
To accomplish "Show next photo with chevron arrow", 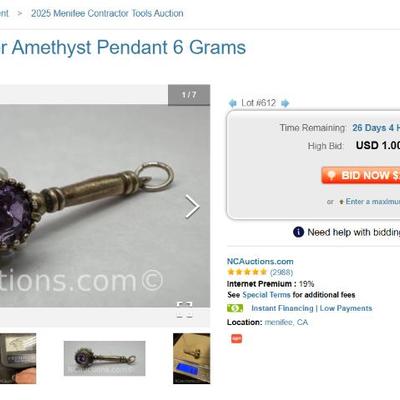I will 192,207.
